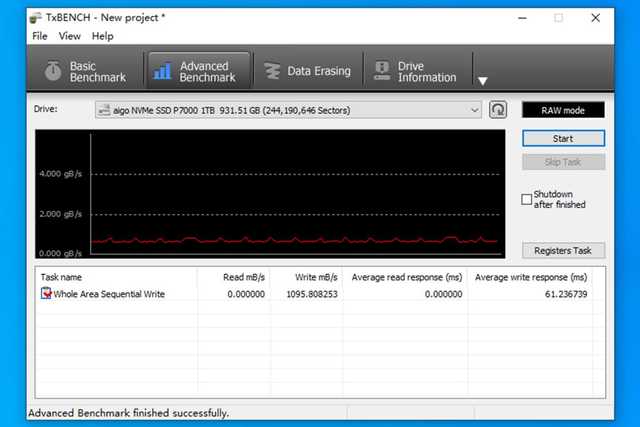This screenshot has height=427, width=640.
Task: Open the Drive selection dropdown
Action: (289, 110)
